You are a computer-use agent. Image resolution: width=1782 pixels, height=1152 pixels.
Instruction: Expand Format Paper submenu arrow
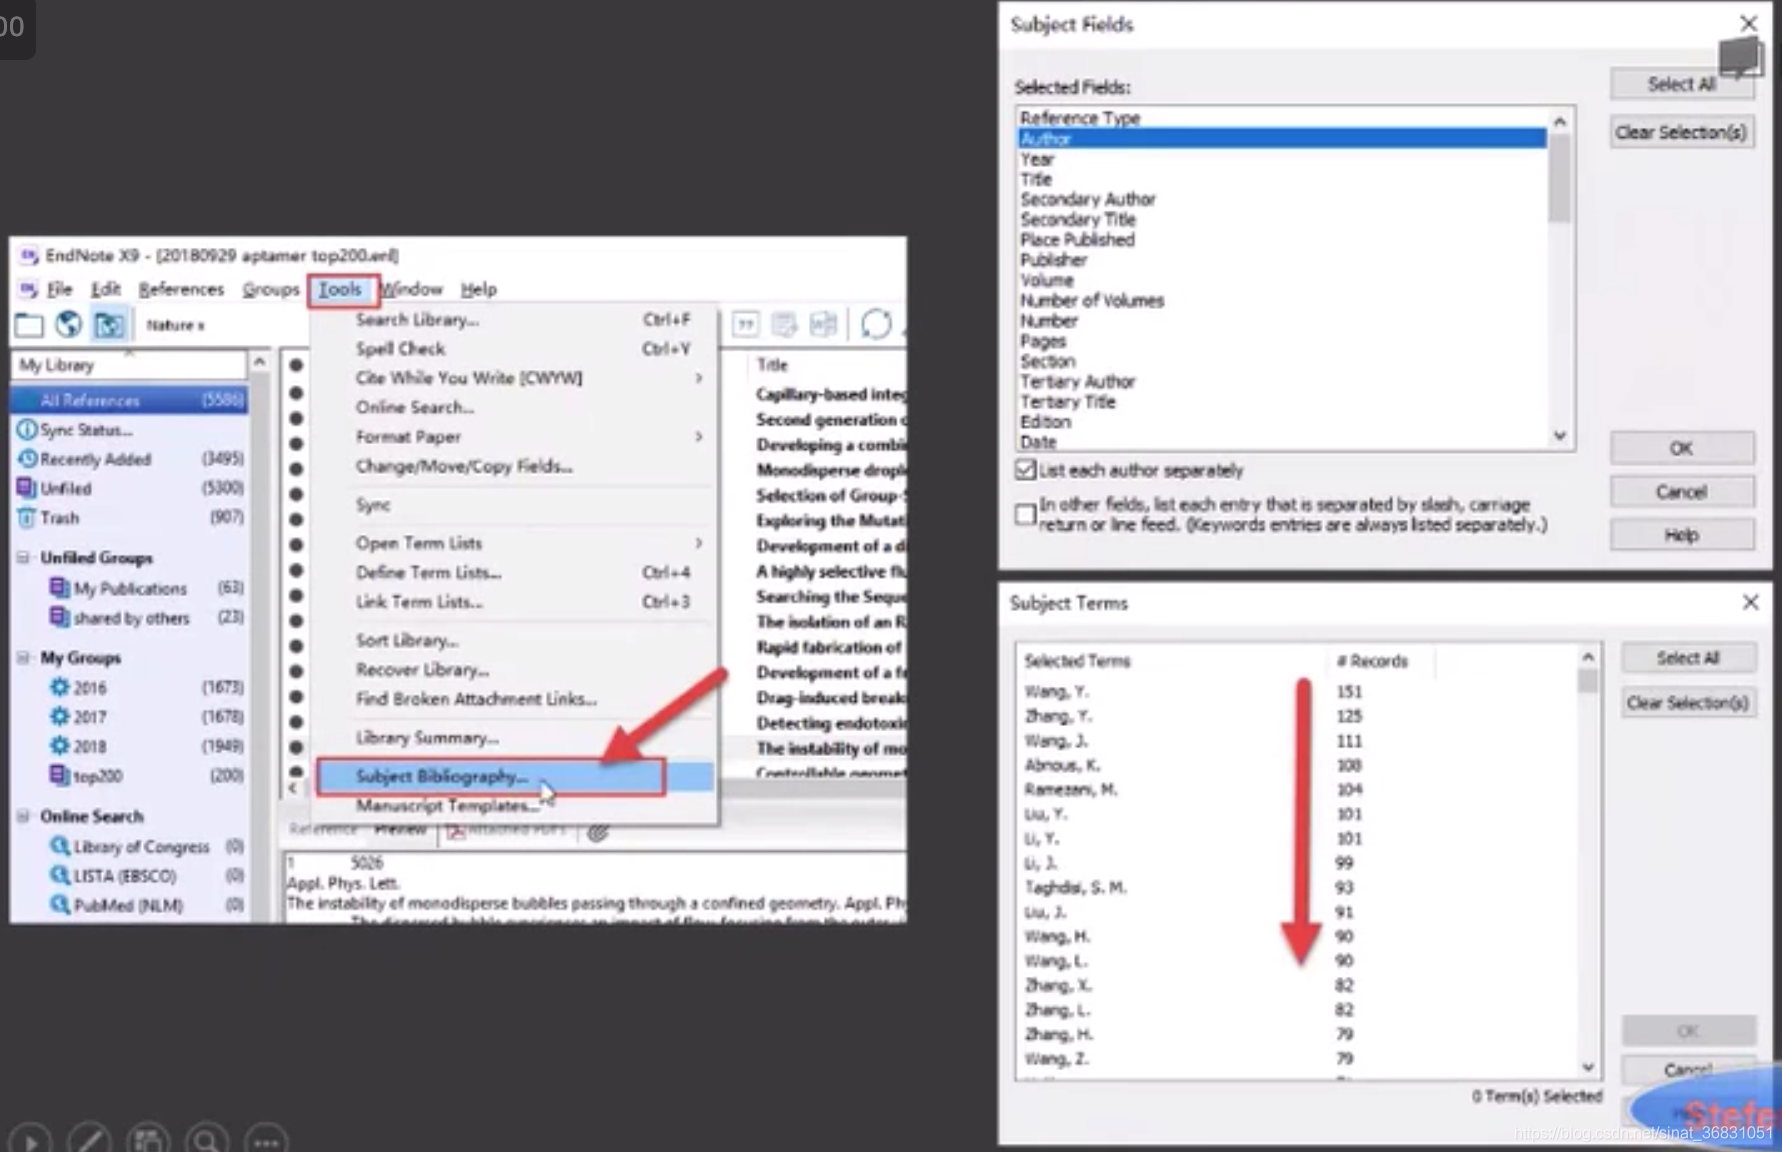tap(698, 437)
